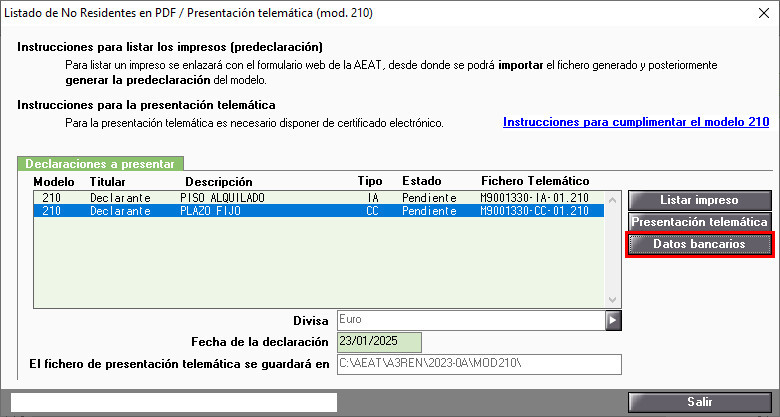Screen dimensions: 780x417
Task: Click the Listar impreso button
Action: (699, 200)
